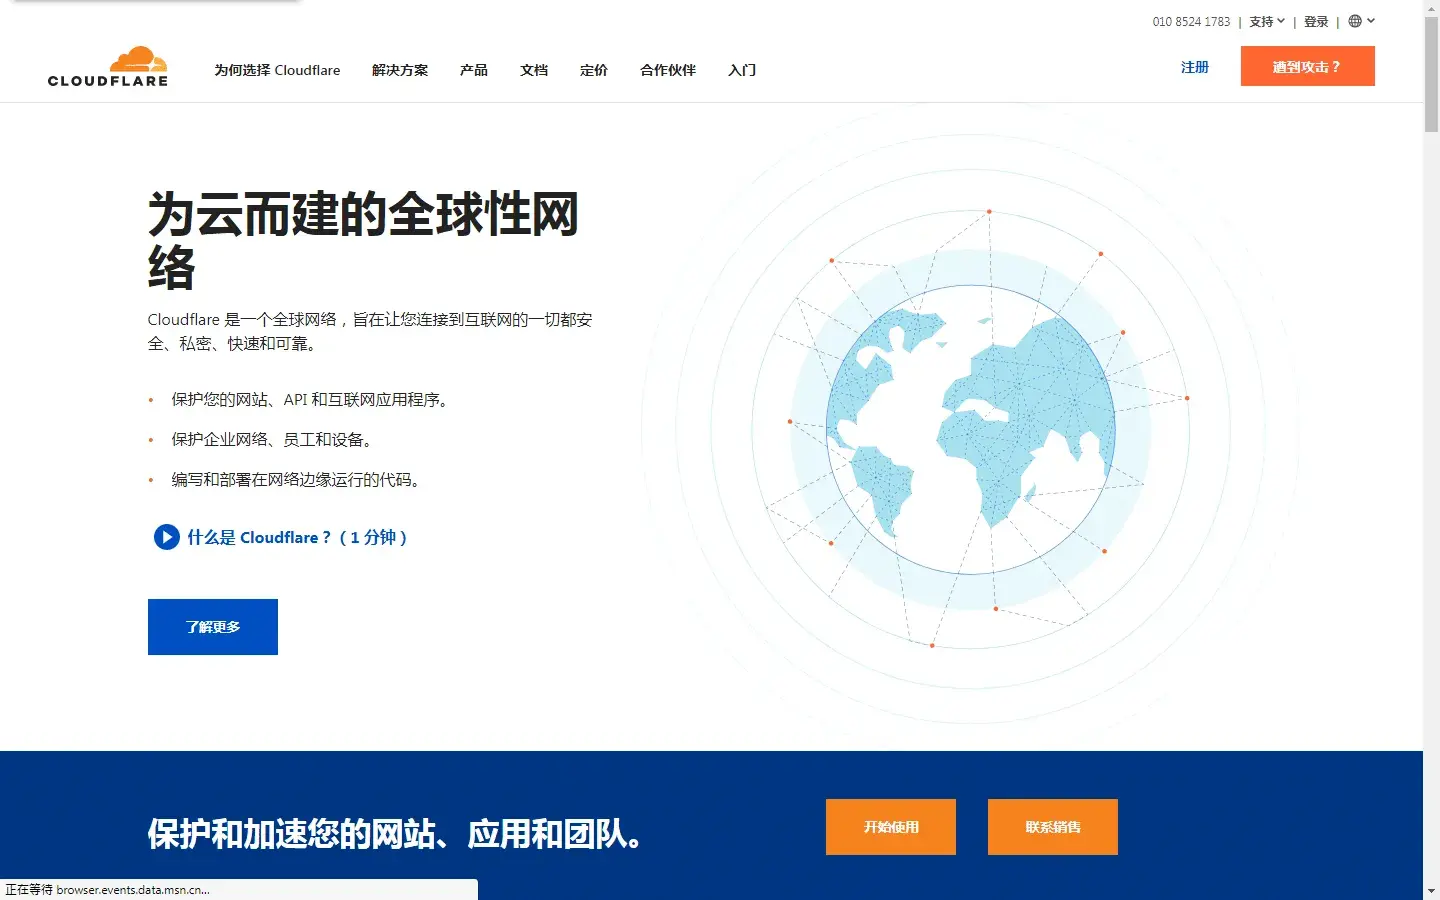Click the blue 了解更多 button
Viewport: 1440px width, 900px height.
pos(213,627)
